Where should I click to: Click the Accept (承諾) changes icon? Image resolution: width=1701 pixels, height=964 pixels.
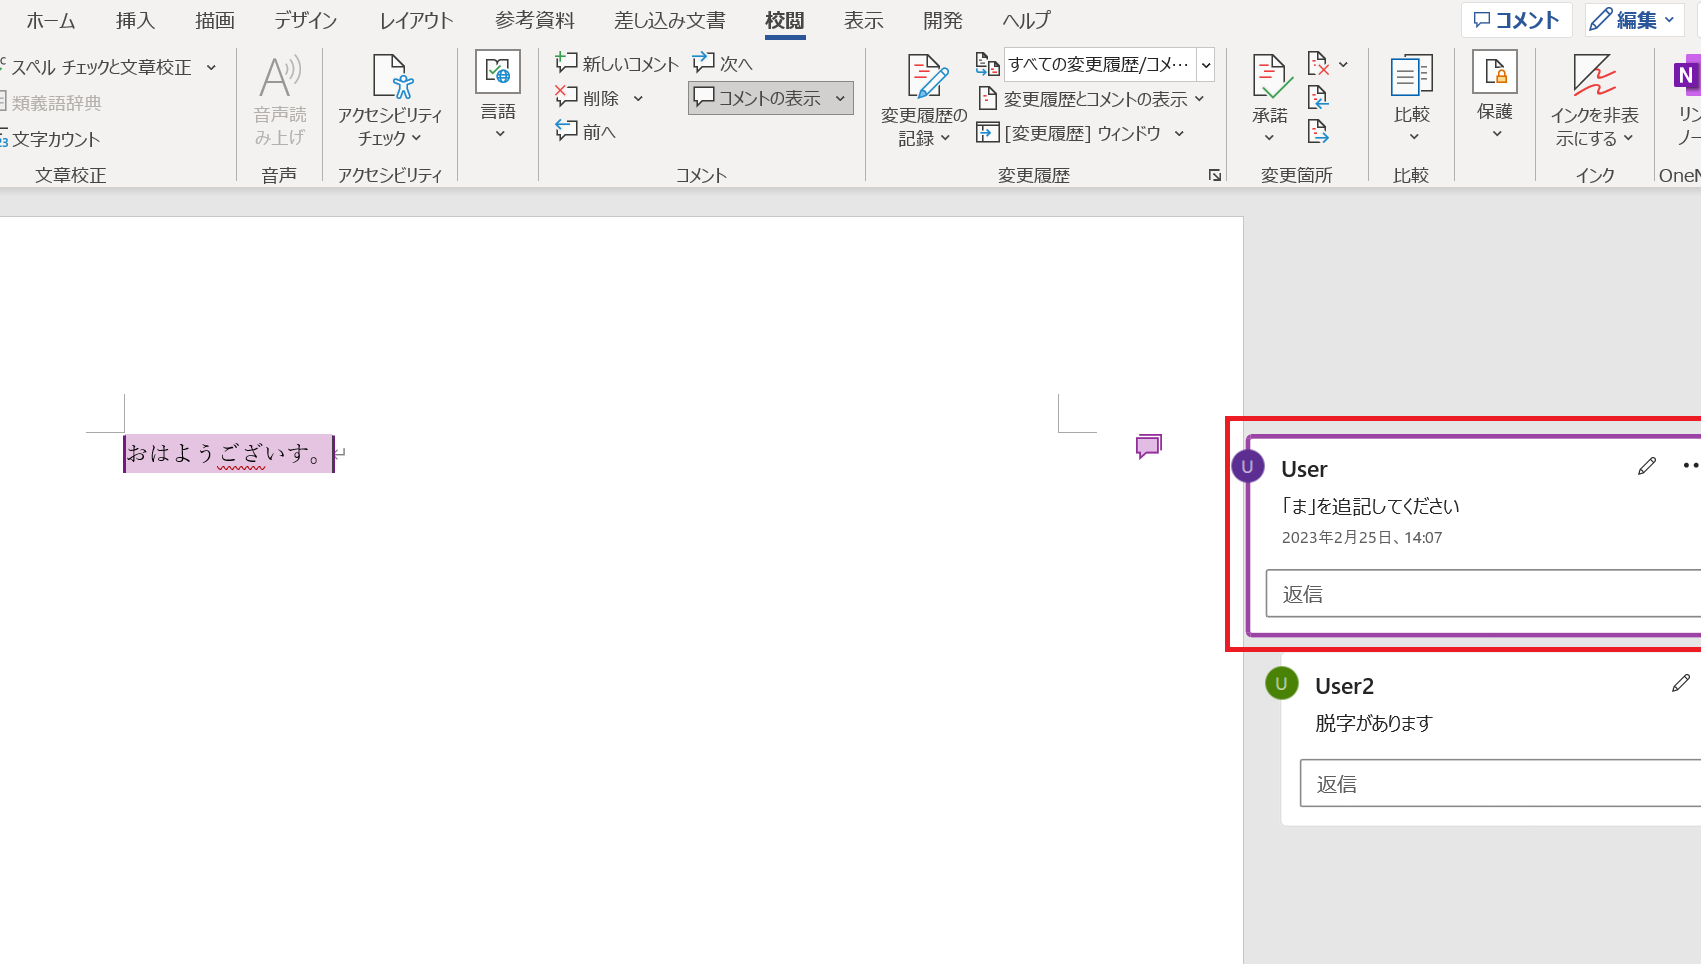[1270, 78]
